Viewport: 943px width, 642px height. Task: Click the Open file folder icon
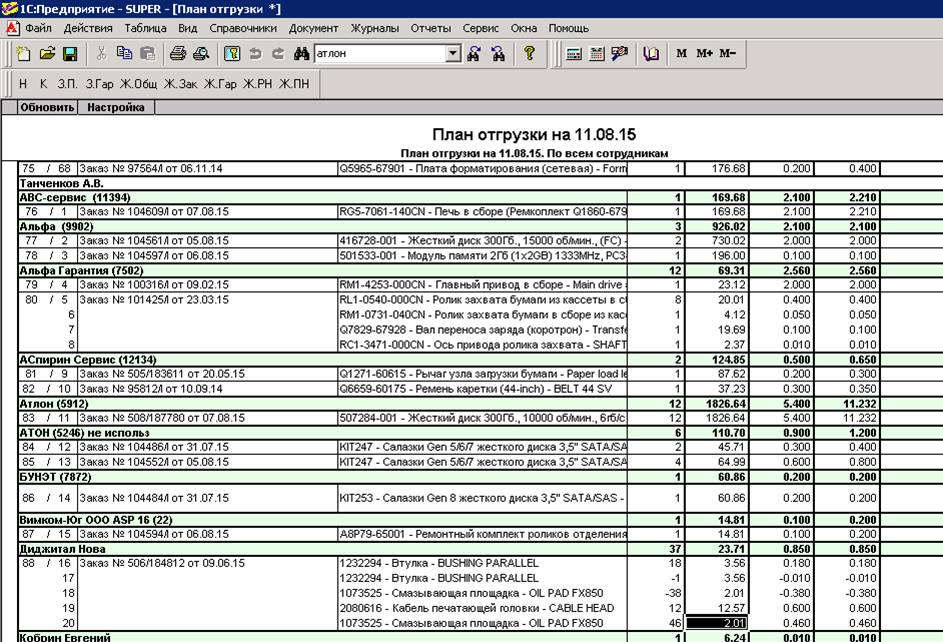point(47,54)
